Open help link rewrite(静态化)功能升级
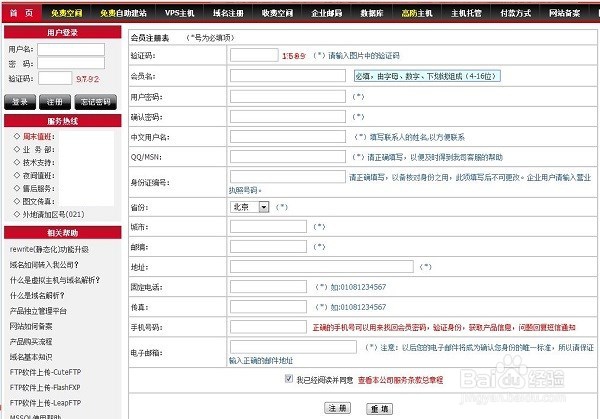 tap(49, 249)
